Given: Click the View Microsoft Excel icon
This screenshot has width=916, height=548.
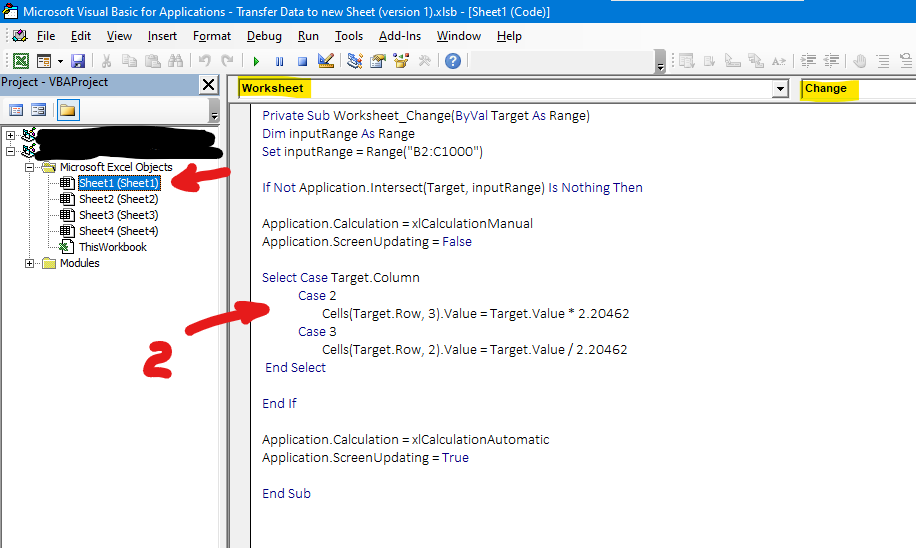Looking at the screenshot, I should click(x=21, y=61).
